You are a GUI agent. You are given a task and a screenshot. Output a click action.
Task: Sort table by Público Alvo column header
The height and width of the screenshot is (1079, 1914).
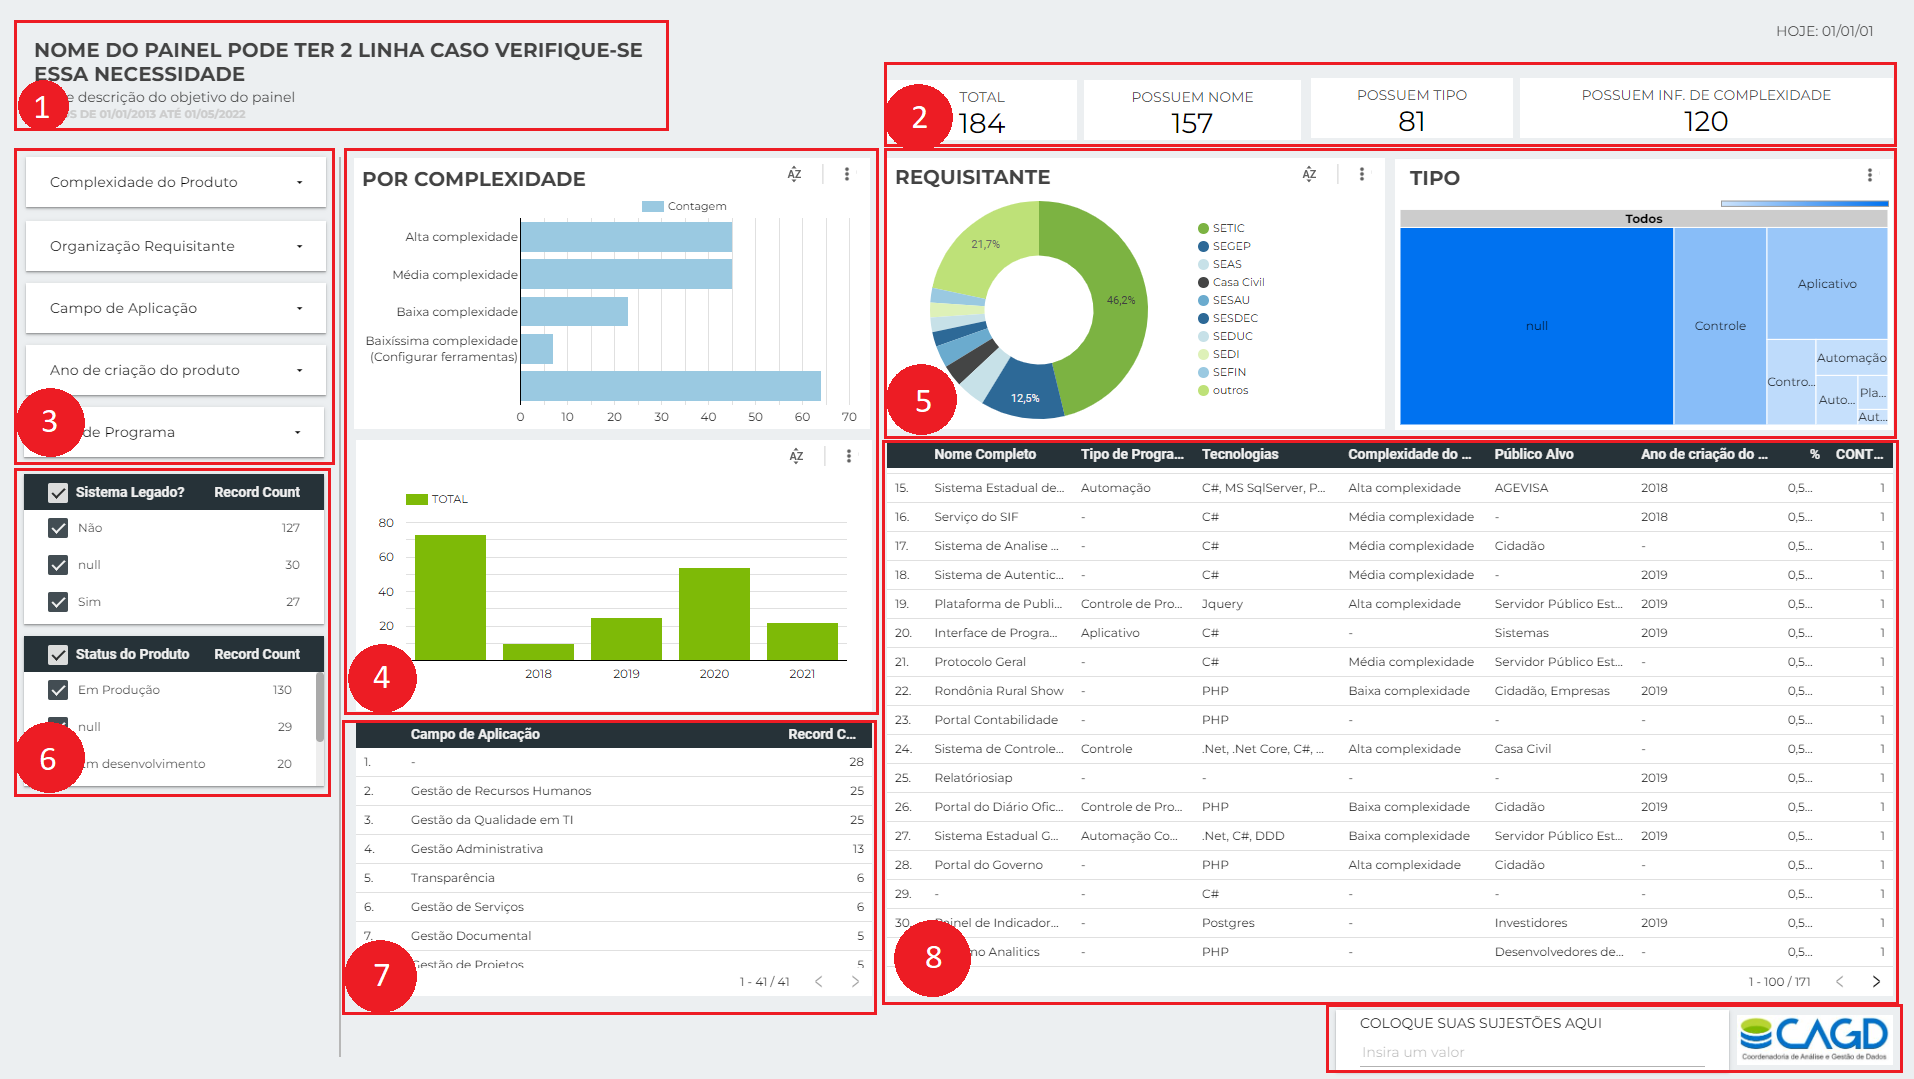pos(1534,454)
